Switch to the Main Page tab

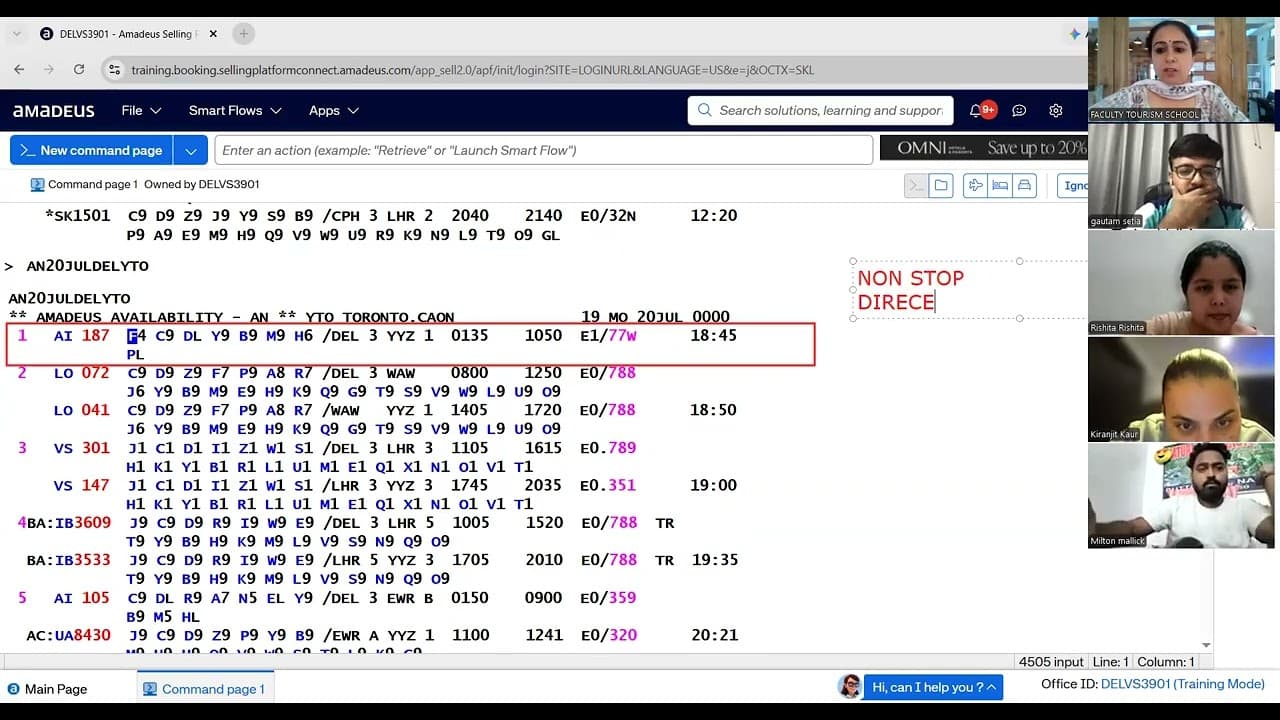point(47,689)
